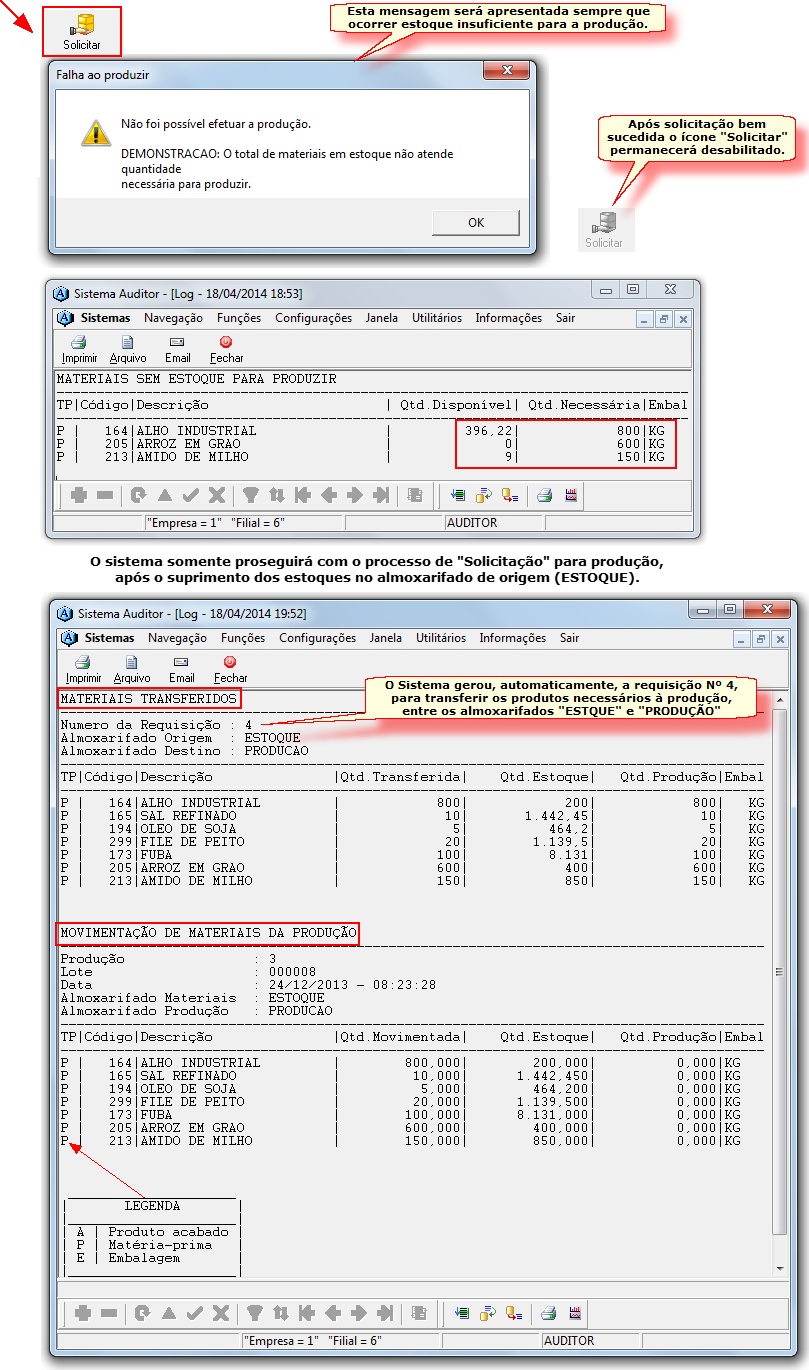Image resolution: width=809 pixels, height=1370 pixels.
Task: Click Sair in the 19:52 log window menu
Action: [x=569, y=638]
